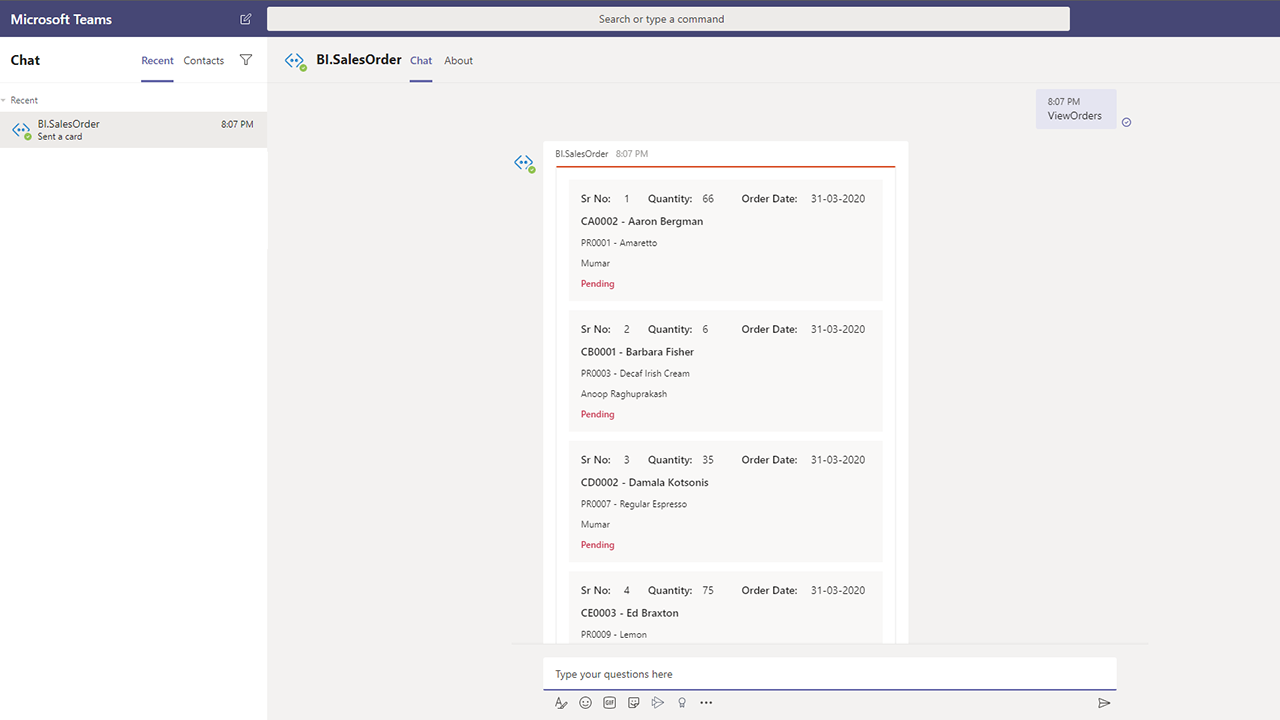Screen dimensions: 1280x720
Task: Click the new chat compose icon
Action: [x=246, y=19]
